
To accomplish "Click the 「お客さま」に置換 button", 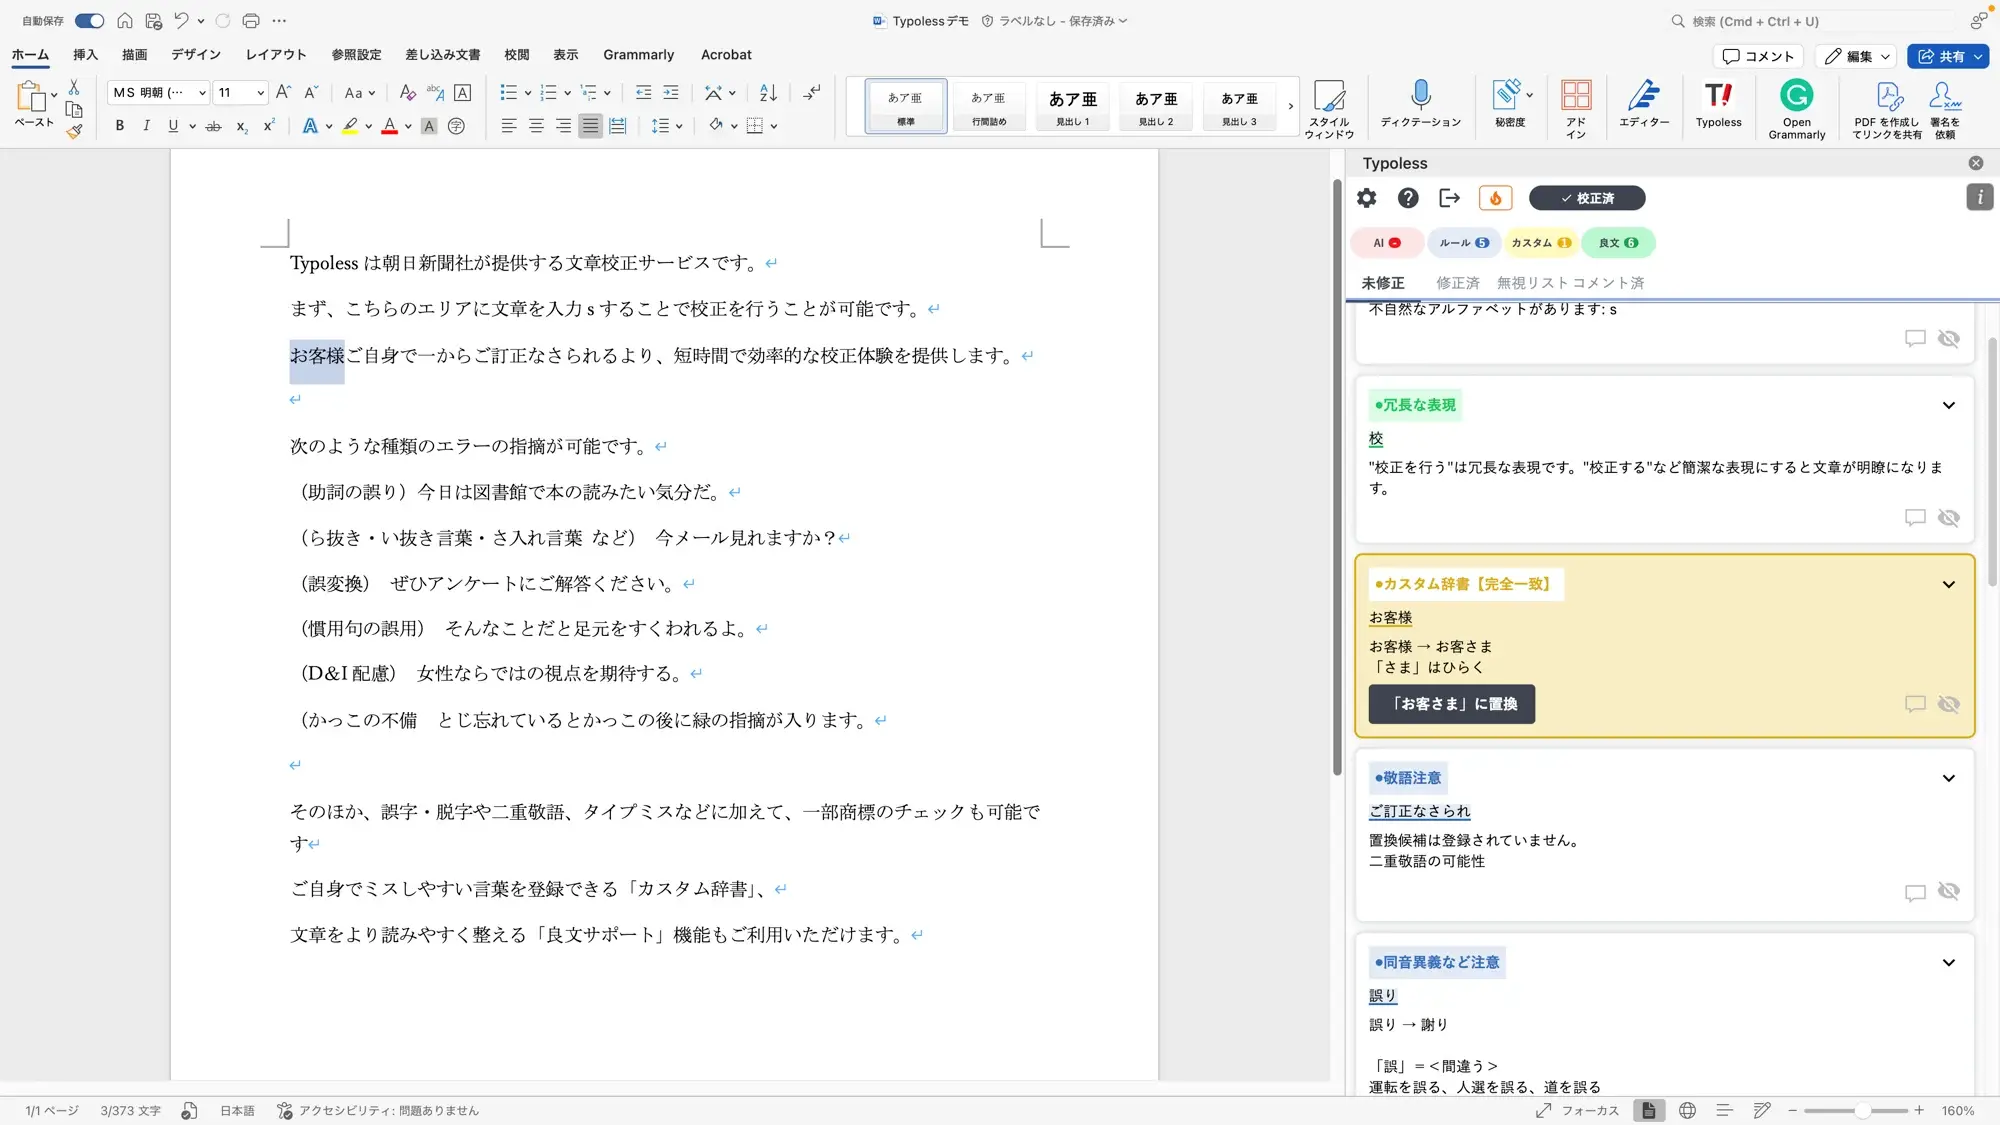I will click(1451, 704).
